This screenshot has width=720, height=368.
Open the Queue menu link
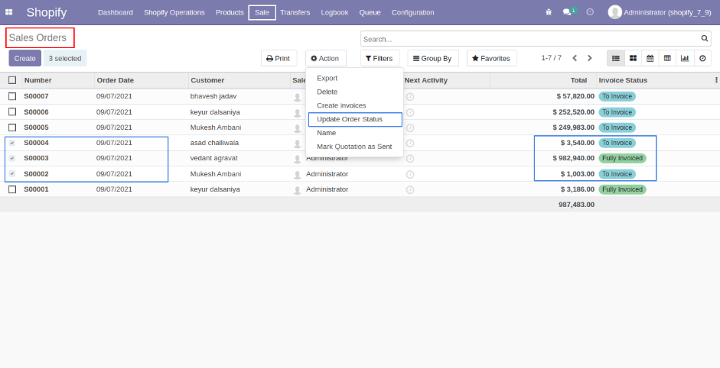pyautogui.click(x=370, y=12)
